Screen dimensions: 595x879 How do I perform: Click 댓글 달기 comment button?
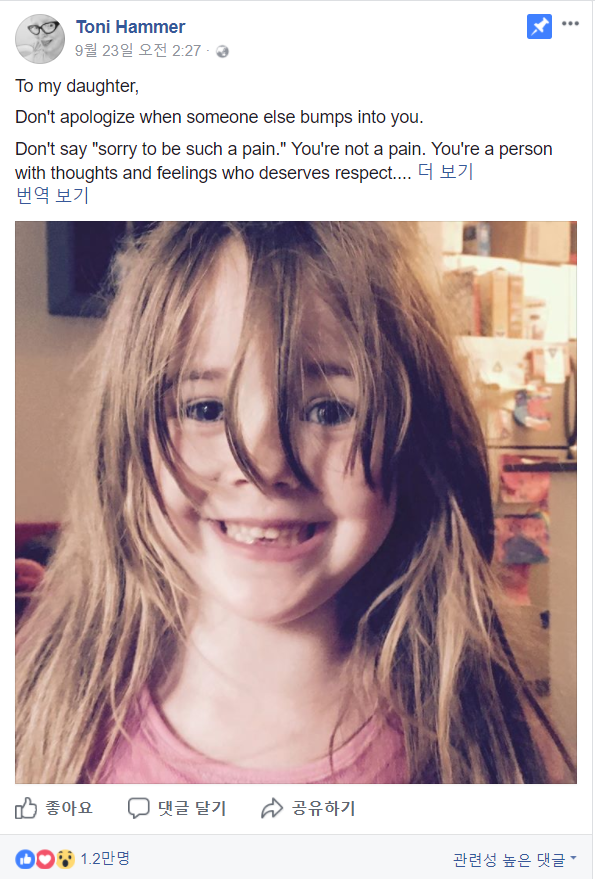click(192, 808)
